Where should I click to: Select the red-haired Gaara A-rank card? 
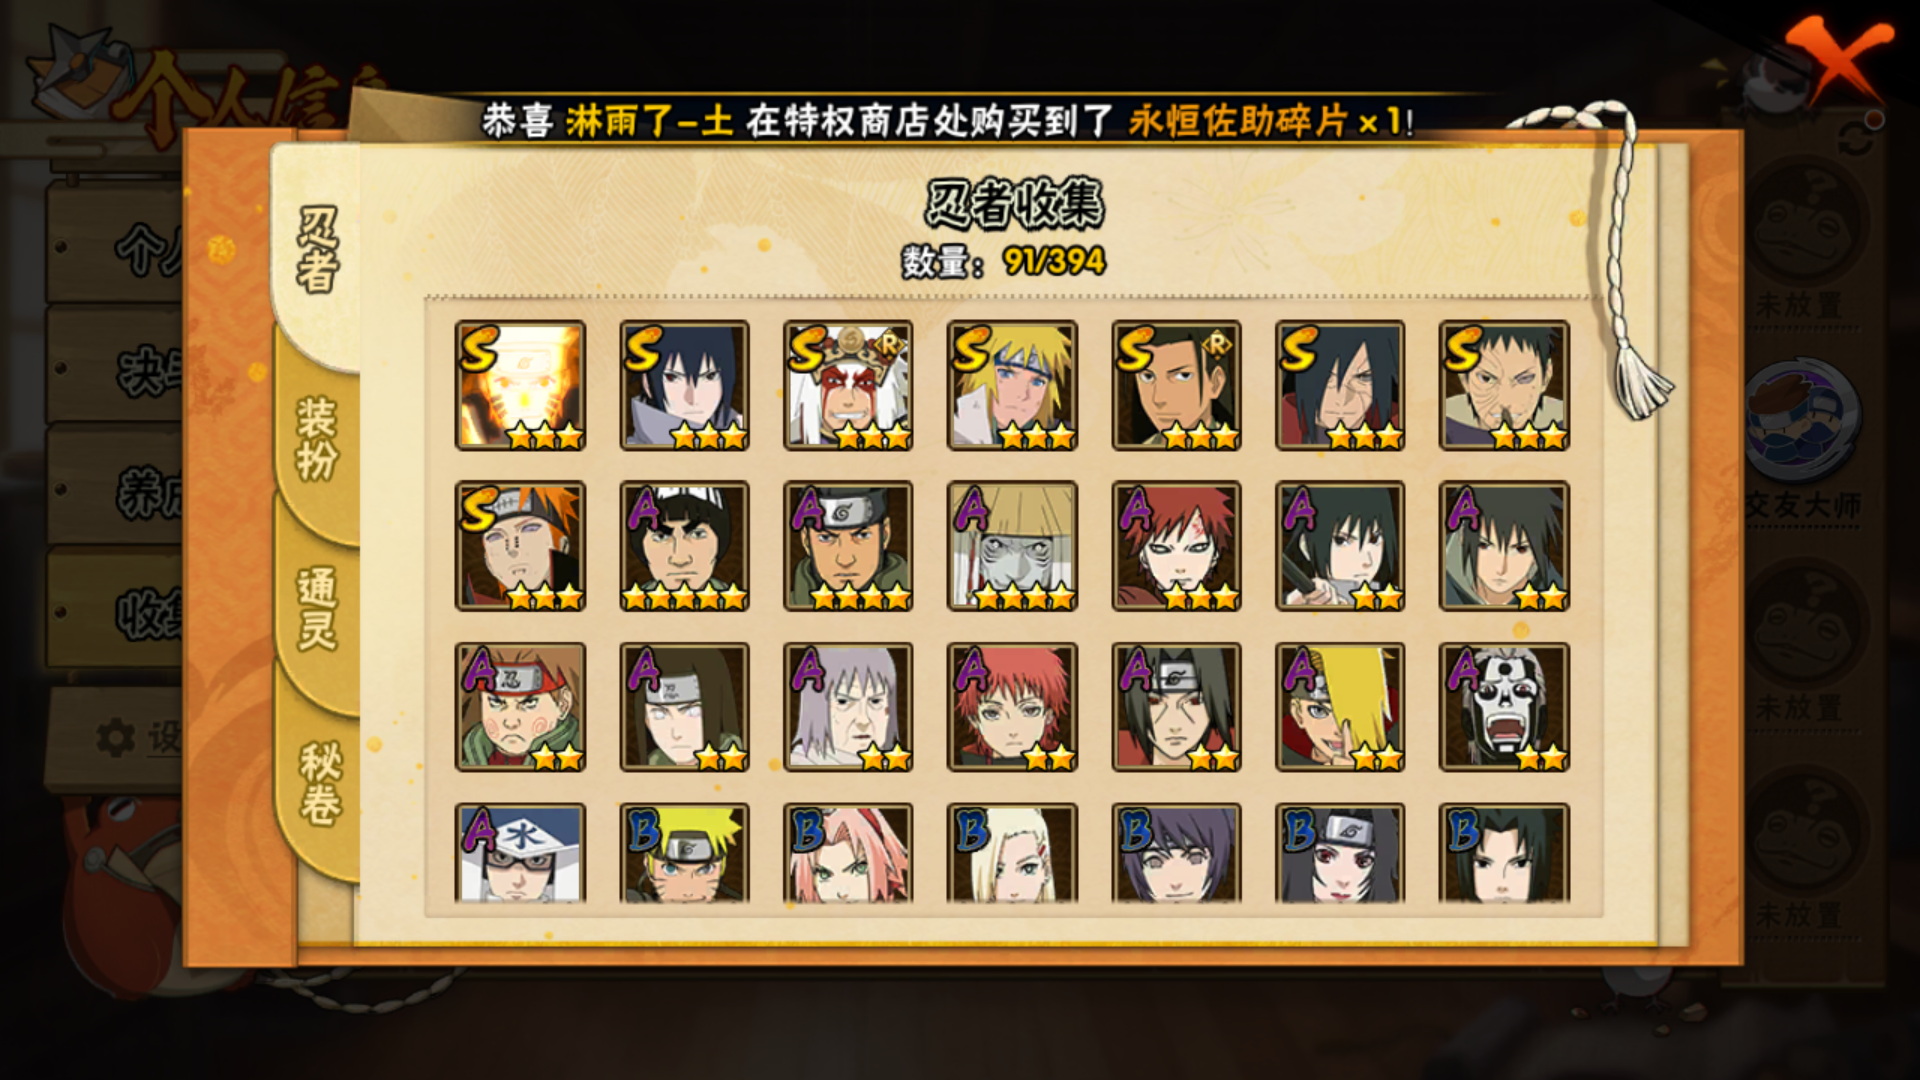click(x=1176, y=546)
